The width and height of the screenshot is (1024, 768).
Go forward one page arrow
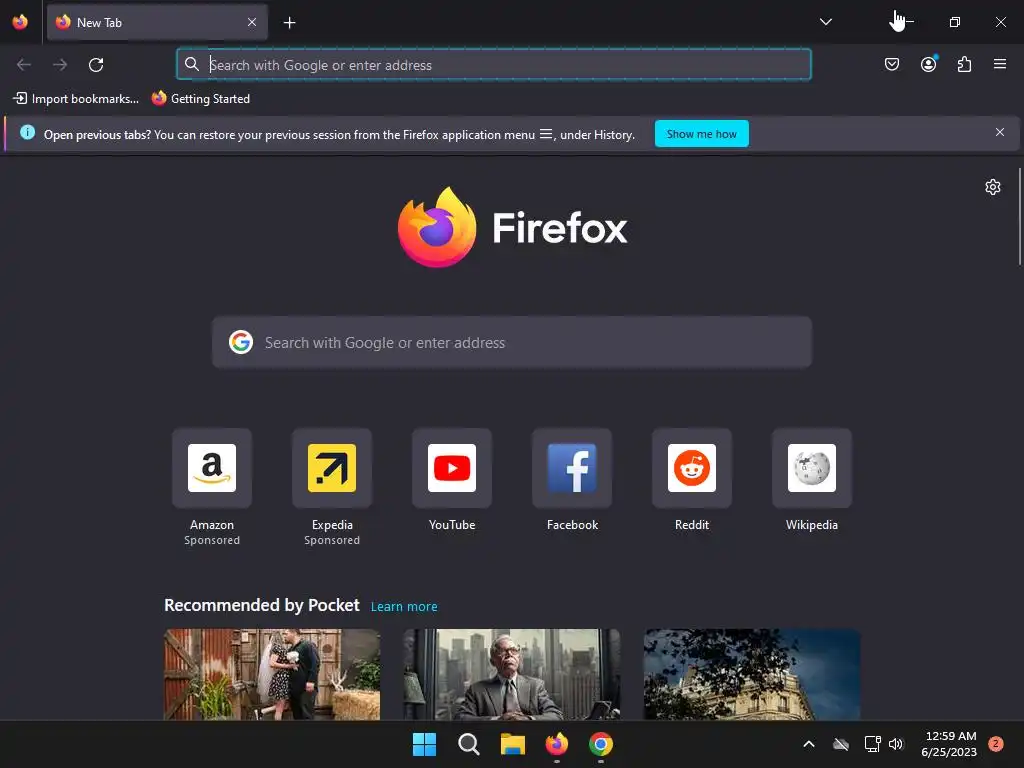[x=60, y=65]
